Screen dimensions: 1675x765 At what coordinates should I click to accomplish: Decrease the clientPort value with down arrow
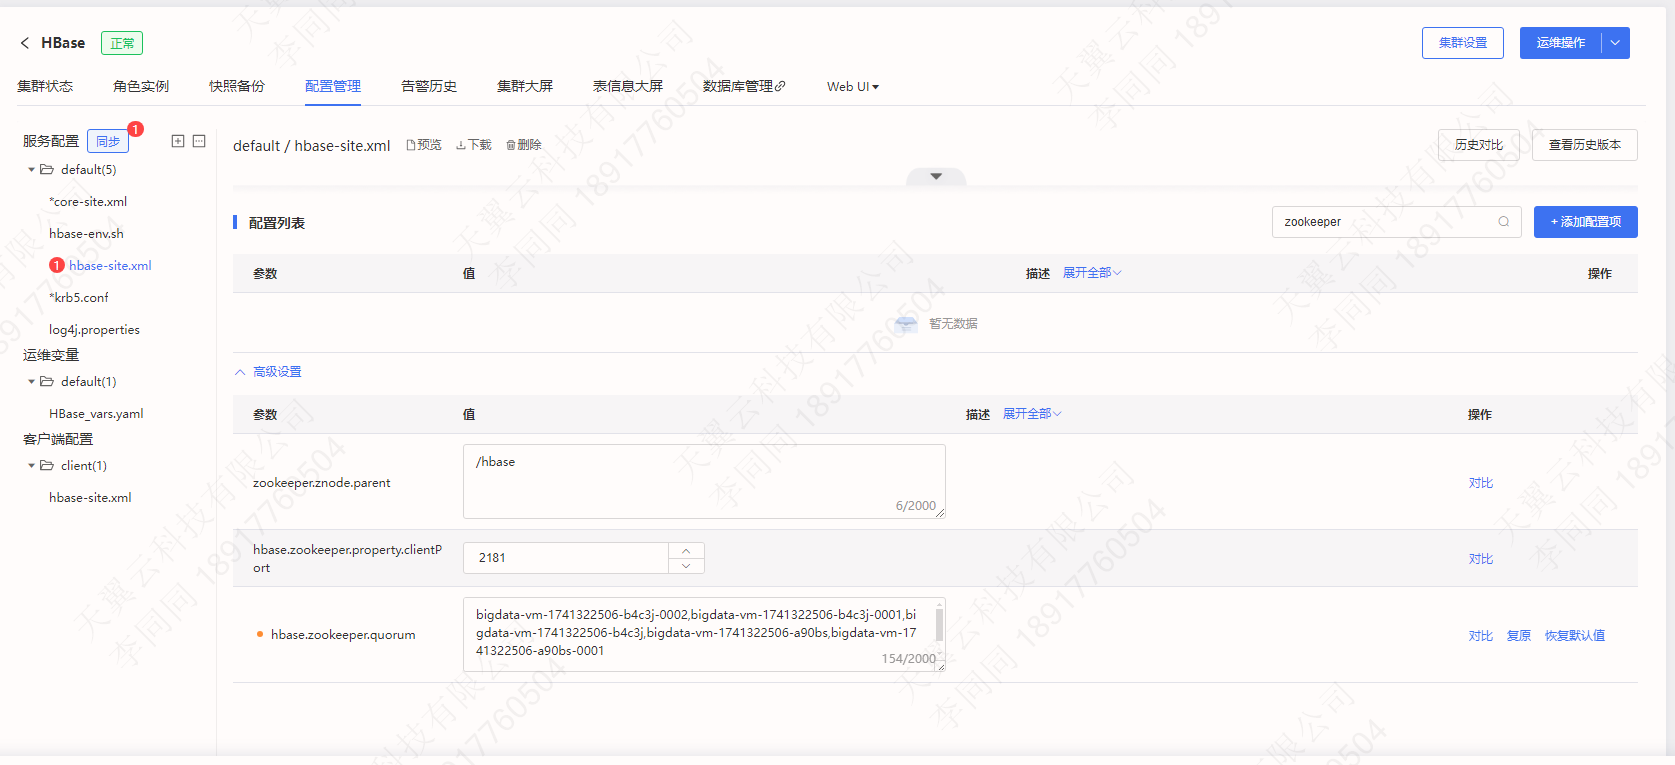point(686,566)
